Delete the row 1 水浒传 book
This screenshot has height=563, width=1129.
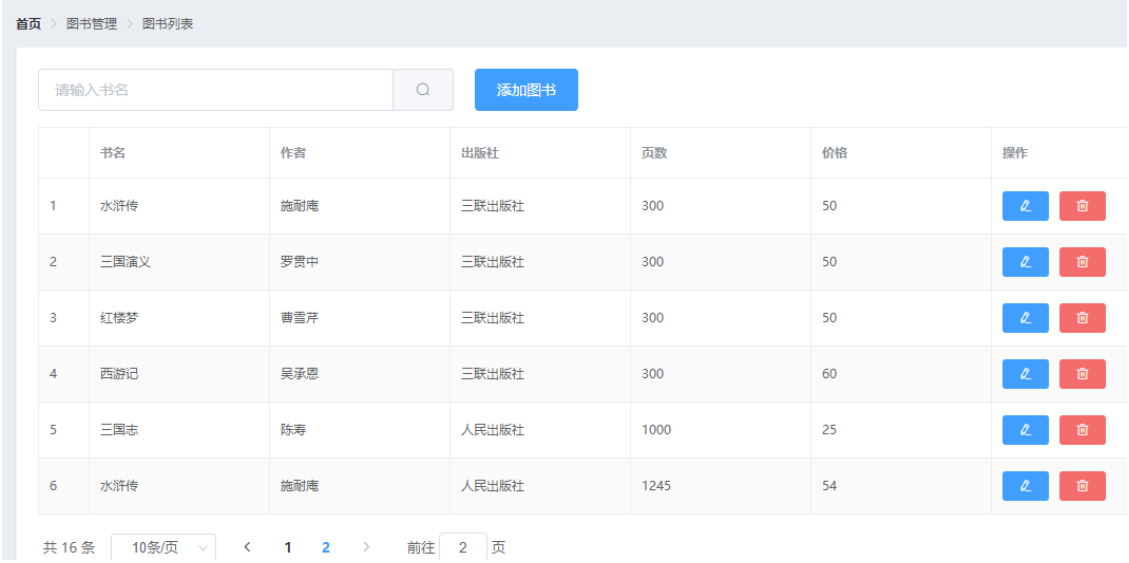[x=1082, y=206]
